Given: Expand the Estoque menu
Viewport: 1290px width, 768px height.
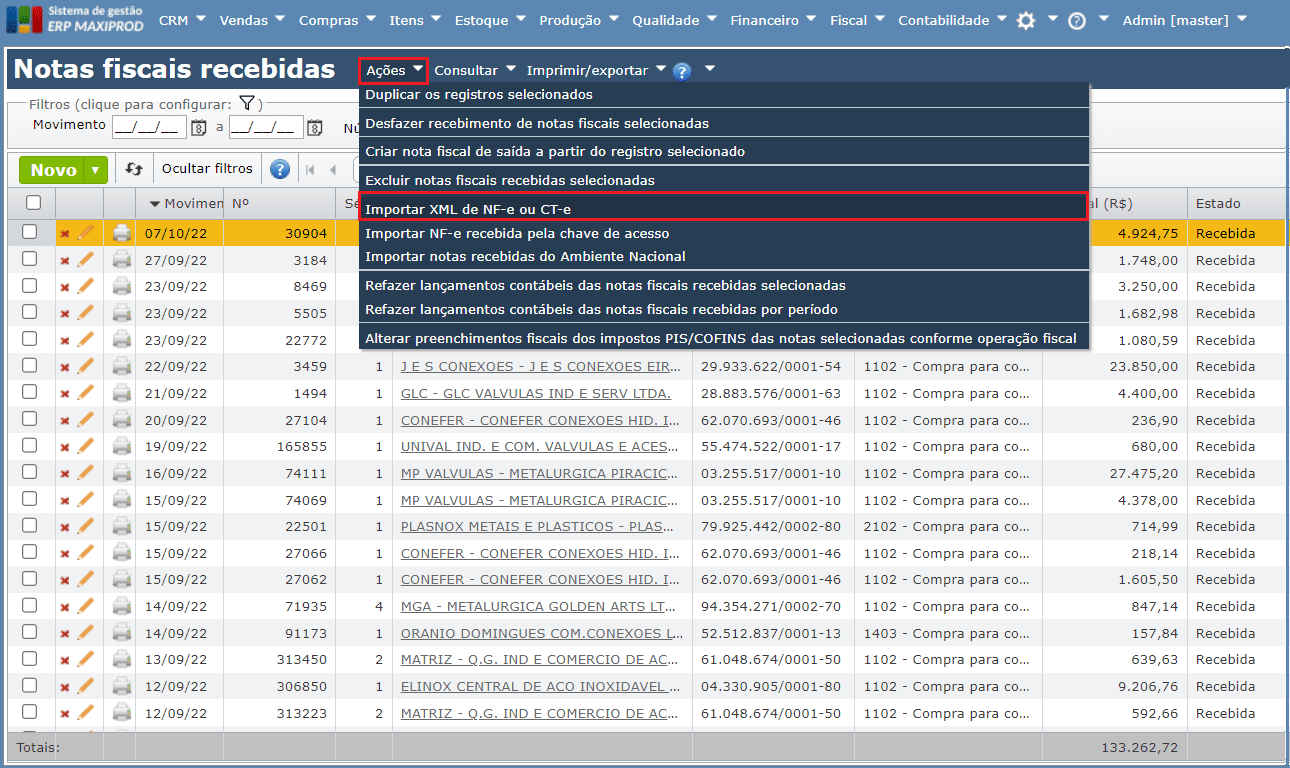Looking at the screenshot, I should (490, 20).
